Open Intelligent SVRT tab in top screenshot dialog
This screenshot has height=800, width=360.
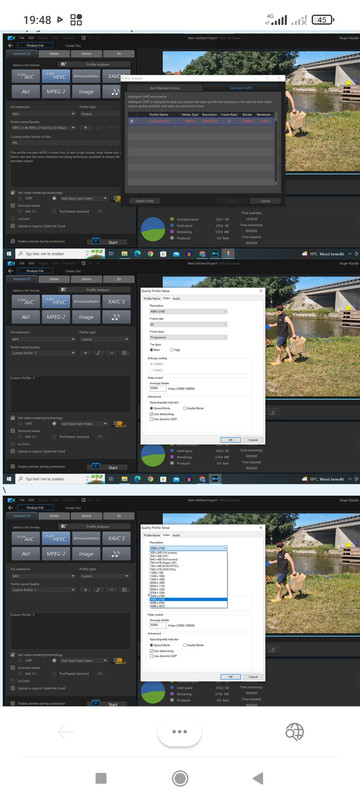240,88
